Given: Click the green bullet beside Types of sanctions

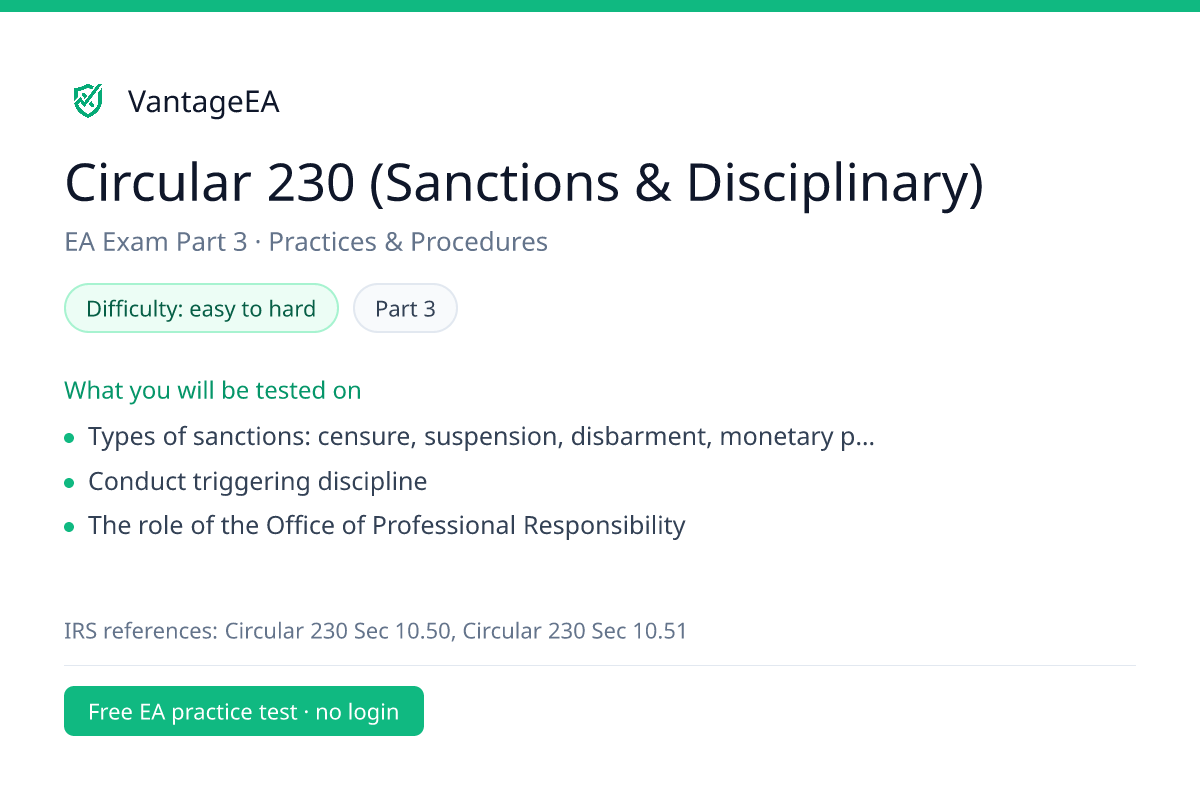Looking at the screenshot, I should click(x=69, y=438).
